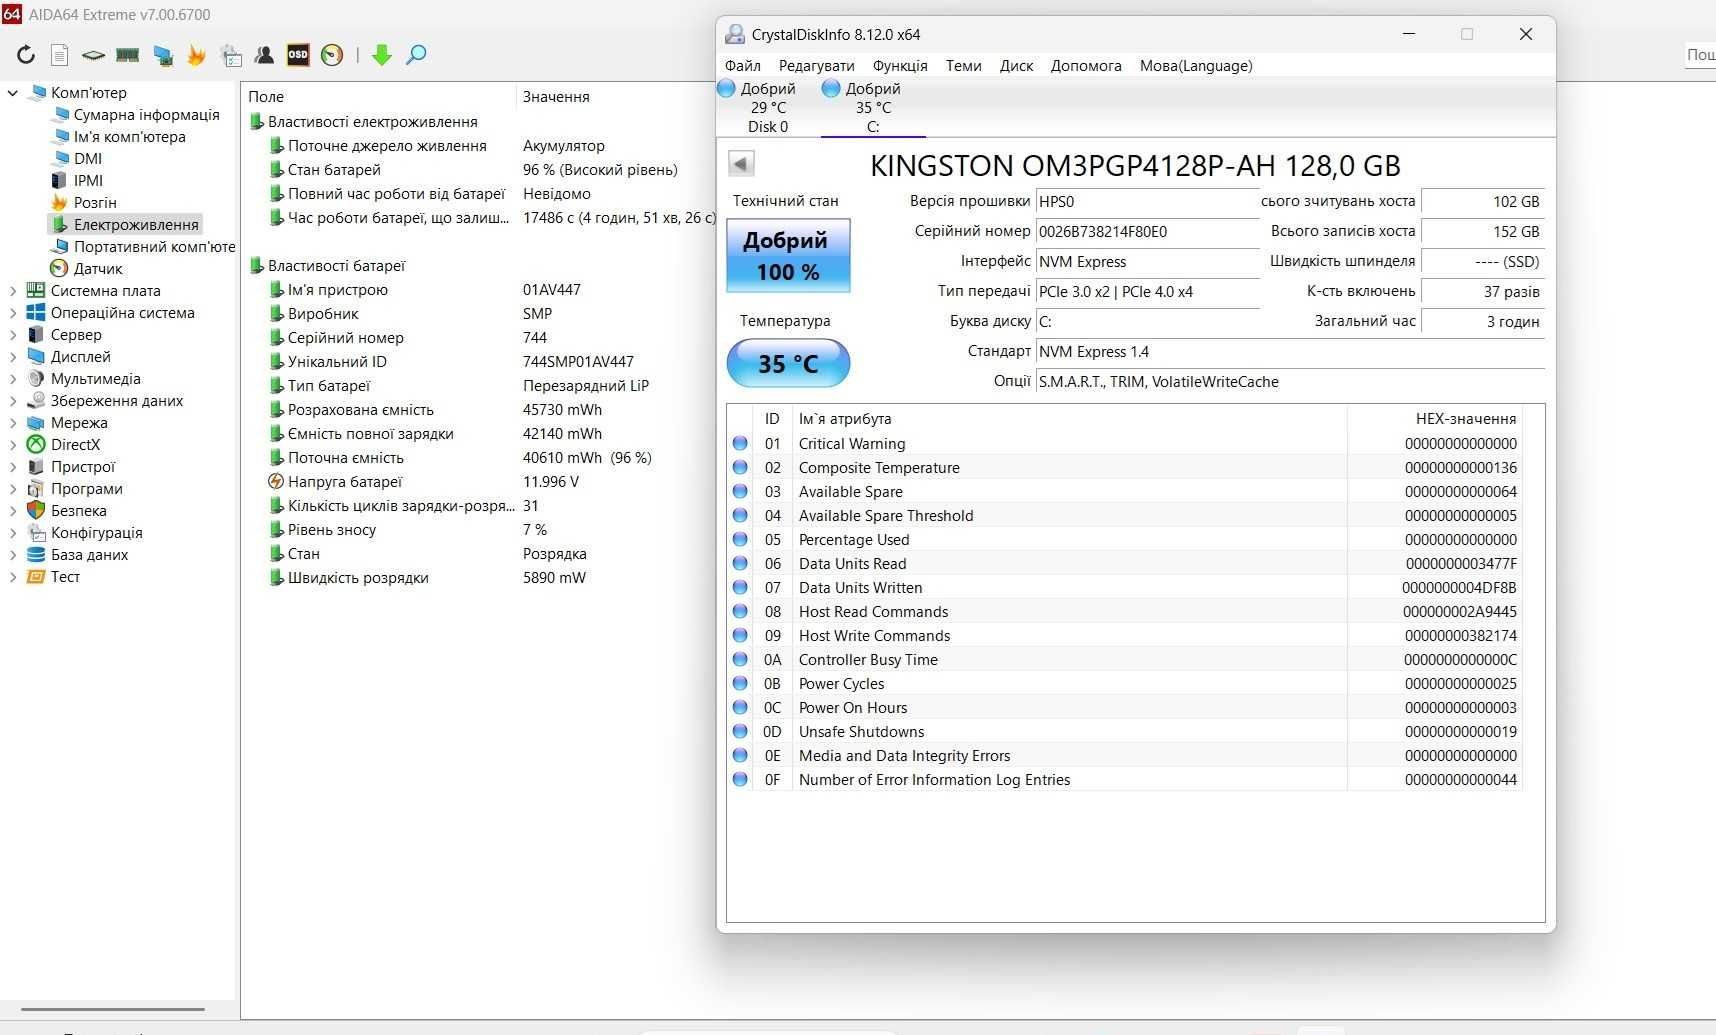The height and width of the screenshot is (1035, 1716).
Task: Click the memory module toolbar icon in AIDA64
Action: (x=127, y=55)
